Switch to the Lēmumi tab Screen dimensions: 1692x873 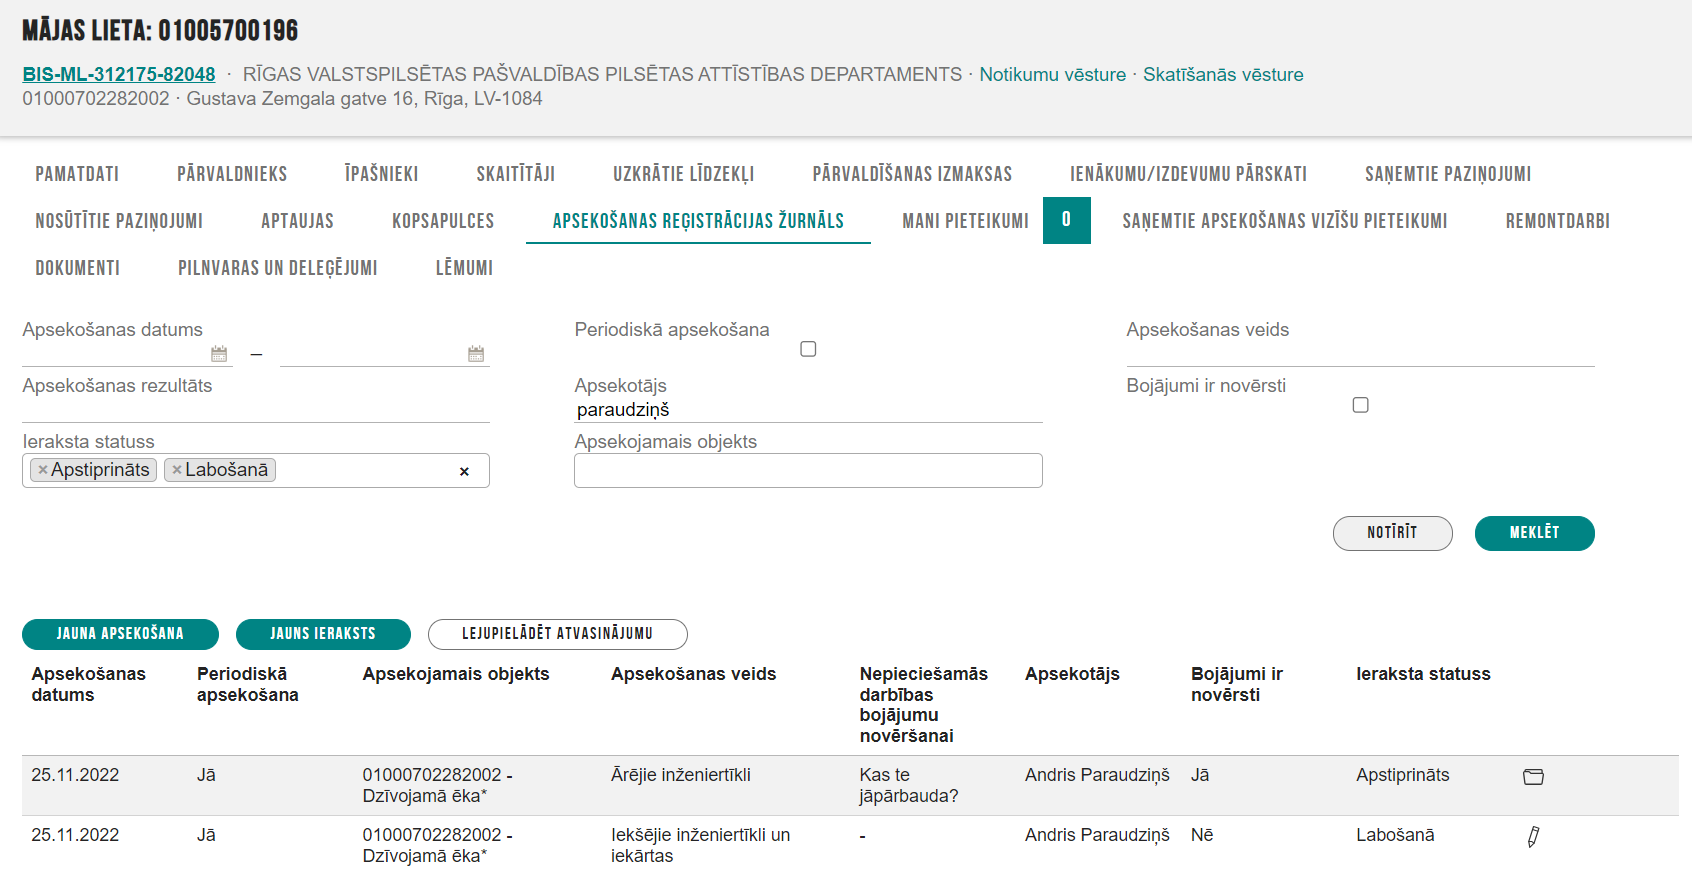coord(464,268)
